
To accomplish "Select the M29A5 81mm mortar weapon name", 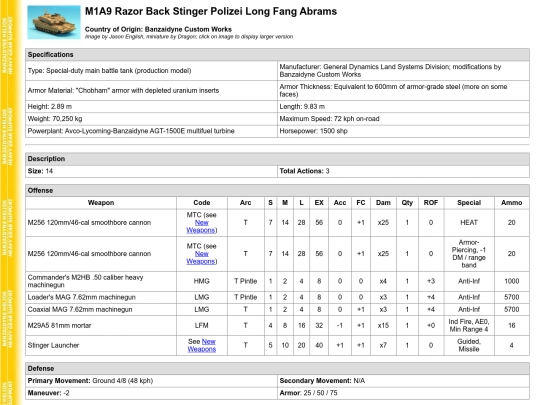I will [101, 325].
